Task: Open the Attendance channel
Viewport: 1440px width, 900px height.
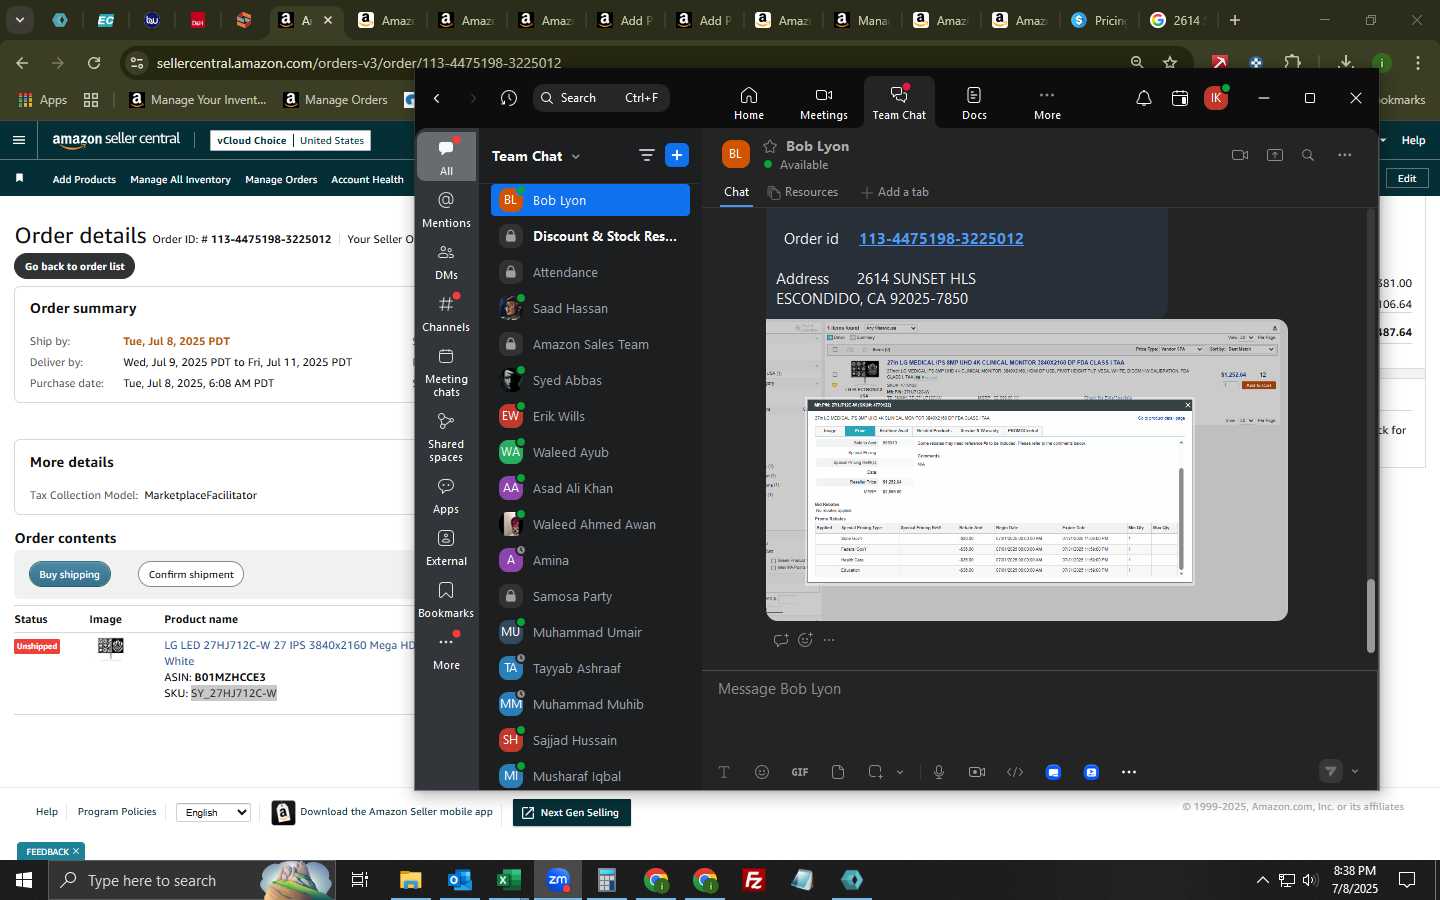Action: point(590,272)
